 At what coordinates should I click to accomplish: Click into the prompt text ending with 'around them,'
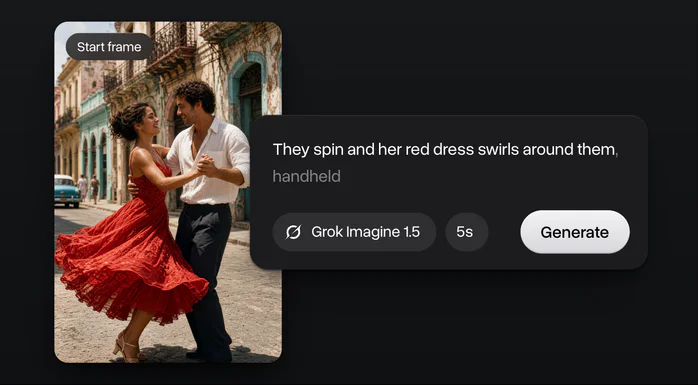(x=445, y=150)
